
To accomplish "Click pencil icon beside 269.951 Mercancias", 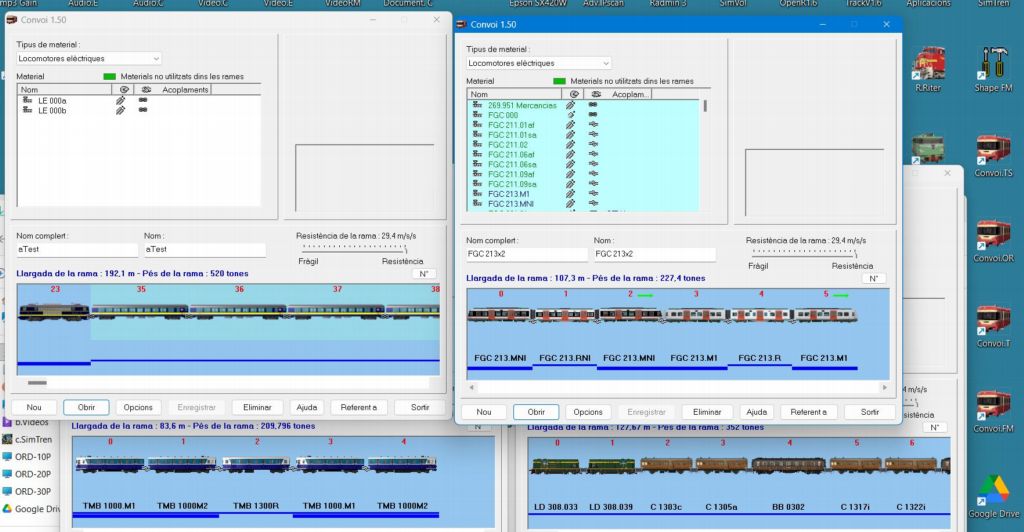I will (570, 105).
